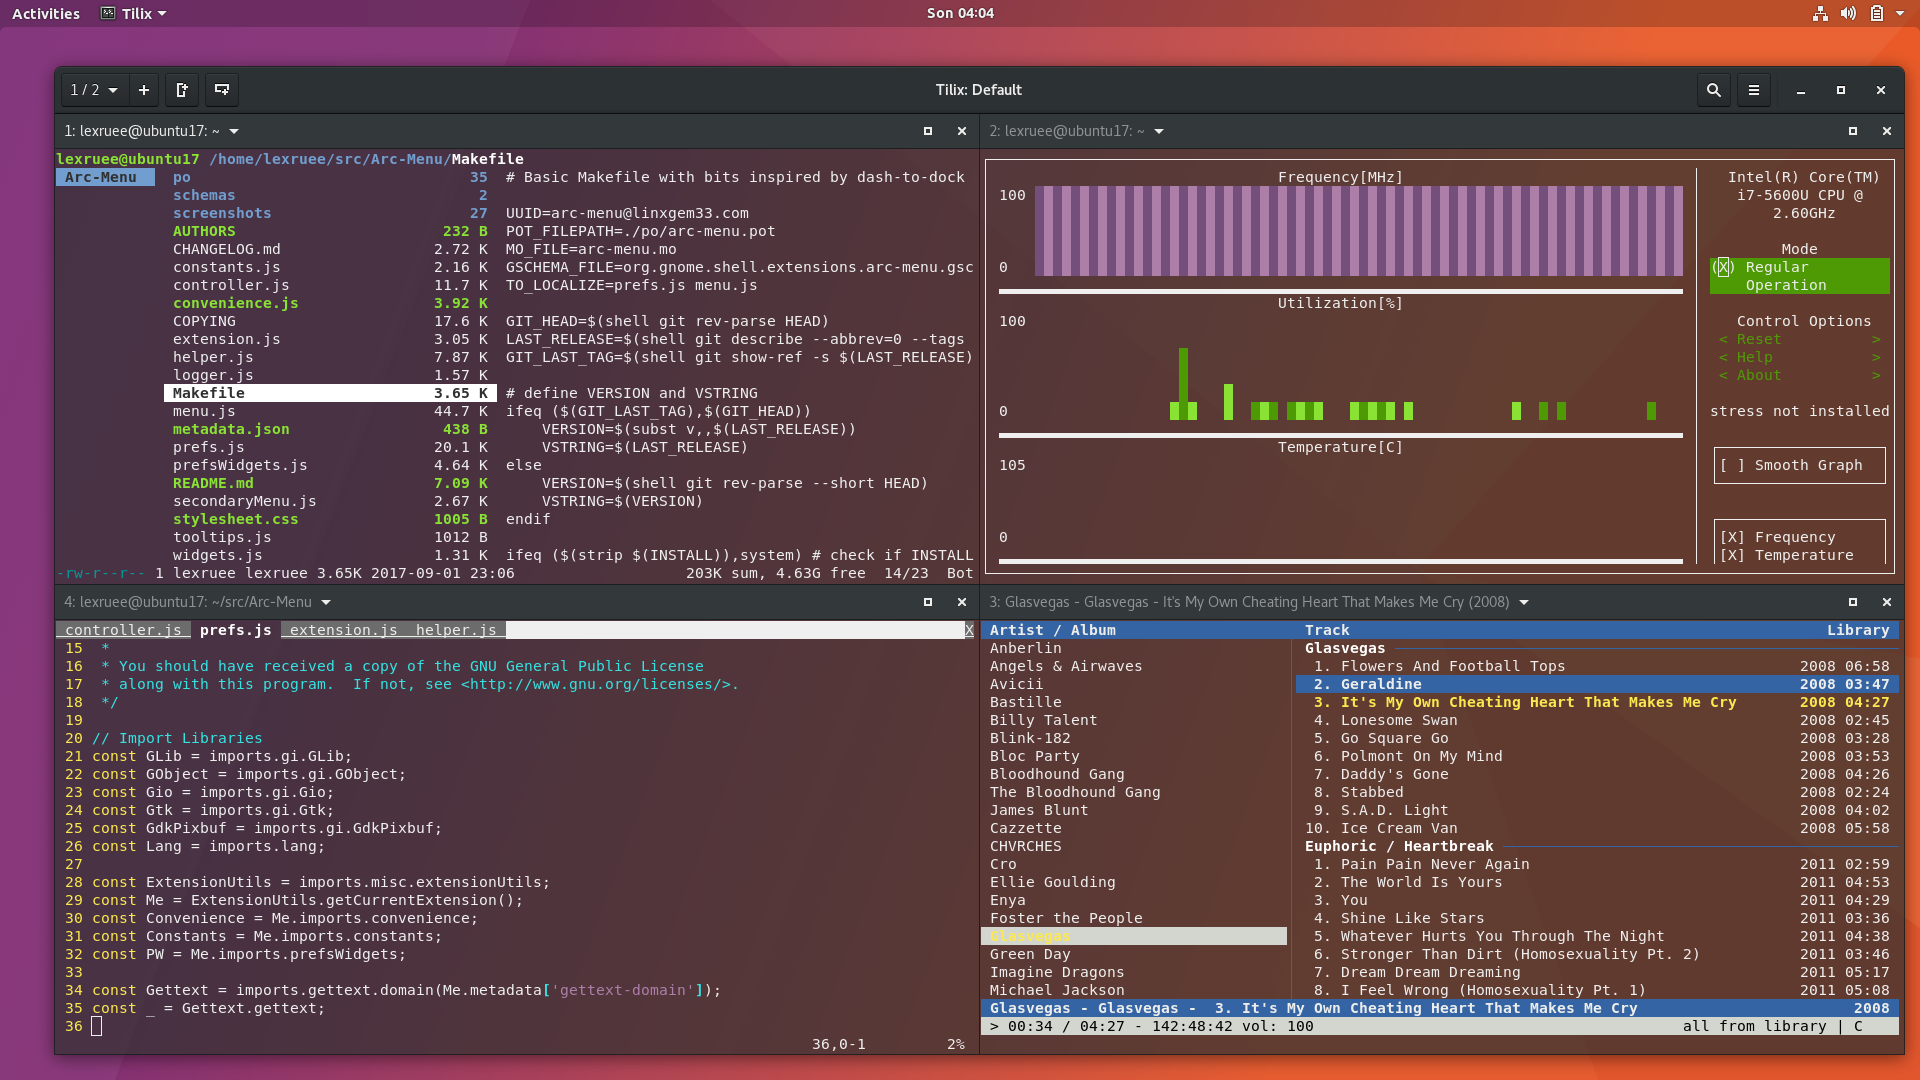This screenshot has width=1920, height=1080.
Task: Maximize terminal 3 music player pane
Action: [x=1853, y=602]
